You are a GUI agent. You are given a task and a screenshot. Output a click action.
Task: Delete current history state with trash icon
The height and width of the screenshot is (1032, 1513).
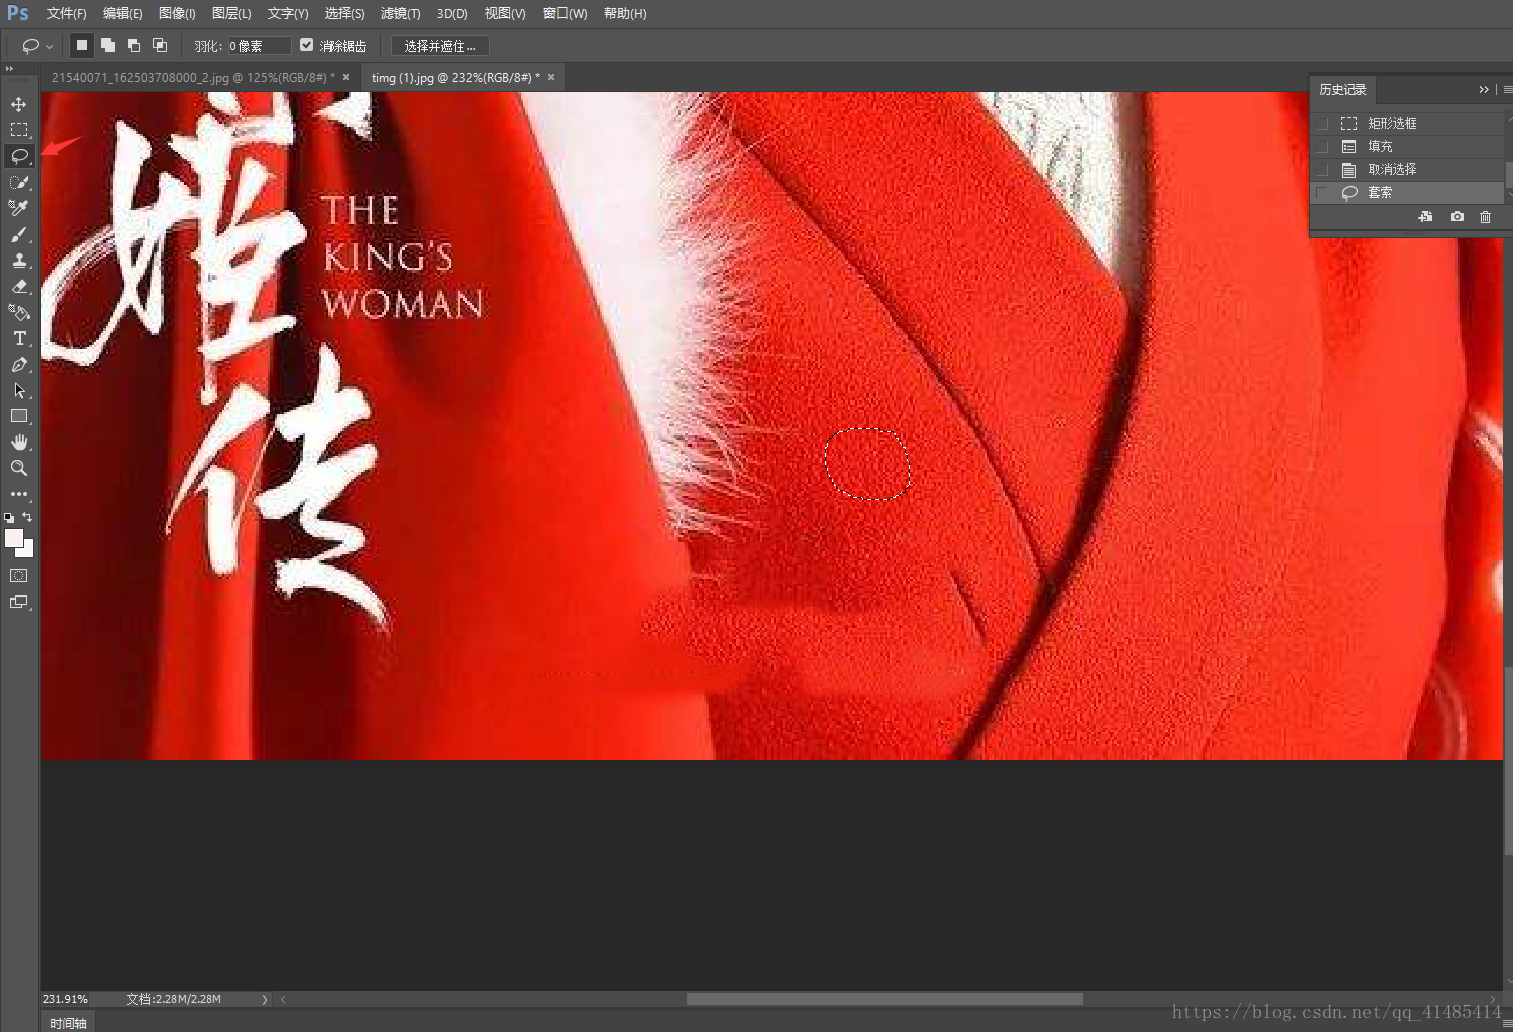coord(1485,217)
